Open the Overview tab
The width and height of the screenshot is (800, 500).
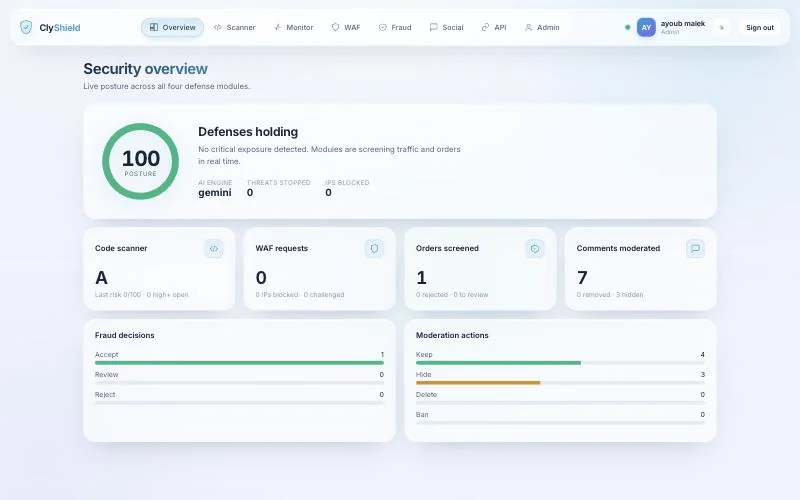coord(172,28)
